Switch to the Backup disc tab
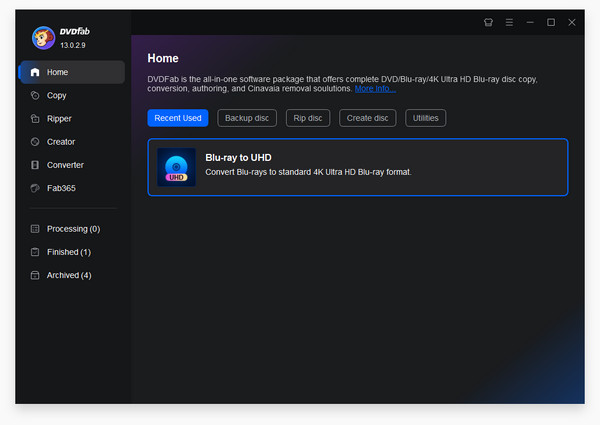 (247, 118)
